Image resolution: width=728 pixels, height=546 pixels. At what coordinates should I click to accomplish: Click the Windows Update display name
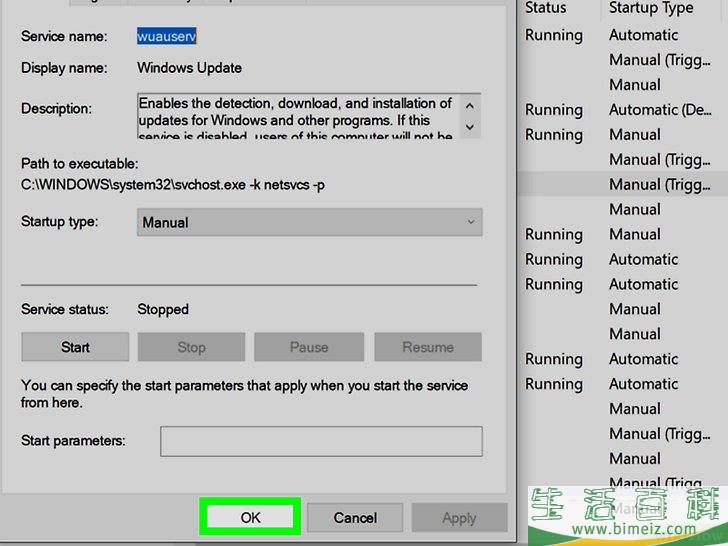point(189,68)
